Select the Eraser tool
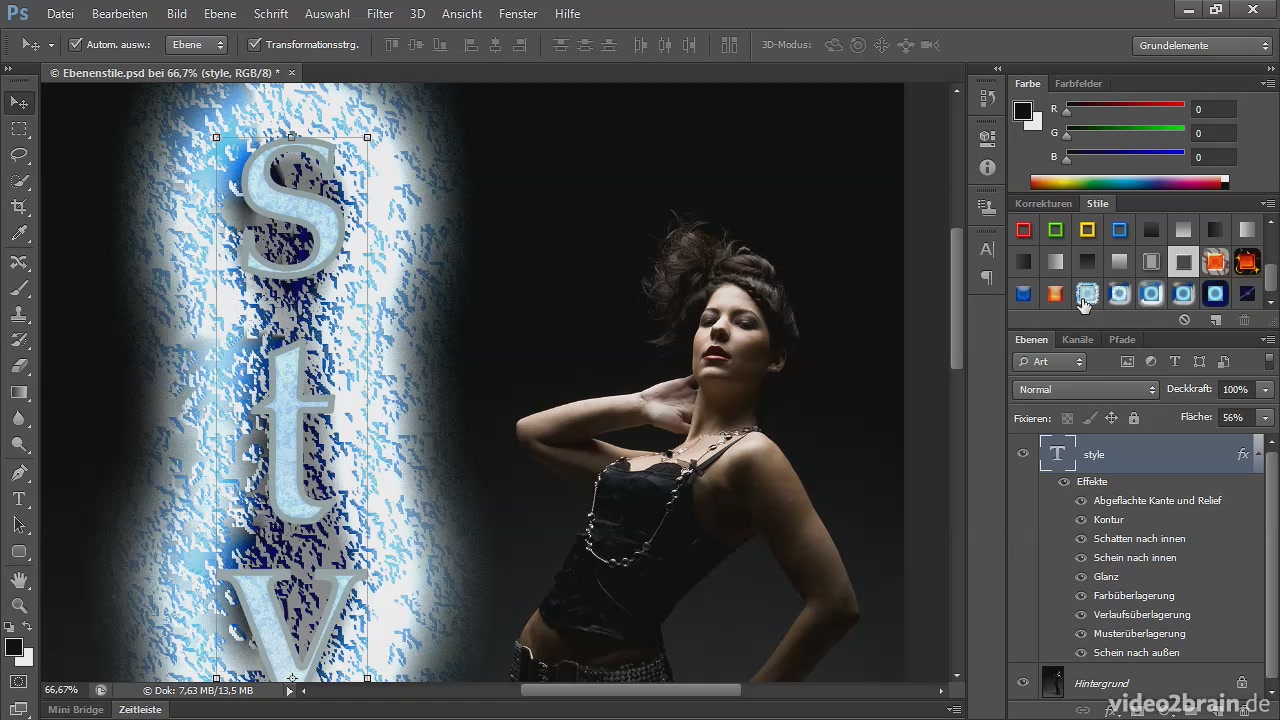The image size is (1280, 720). (x=19, y=366)
